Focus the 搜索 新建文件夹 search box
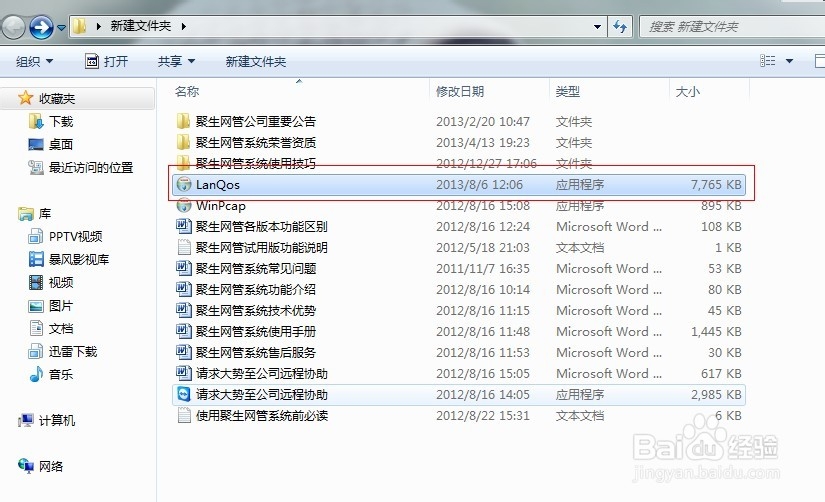Viewport: 825px width, 502px height. [x=731, y=26]
